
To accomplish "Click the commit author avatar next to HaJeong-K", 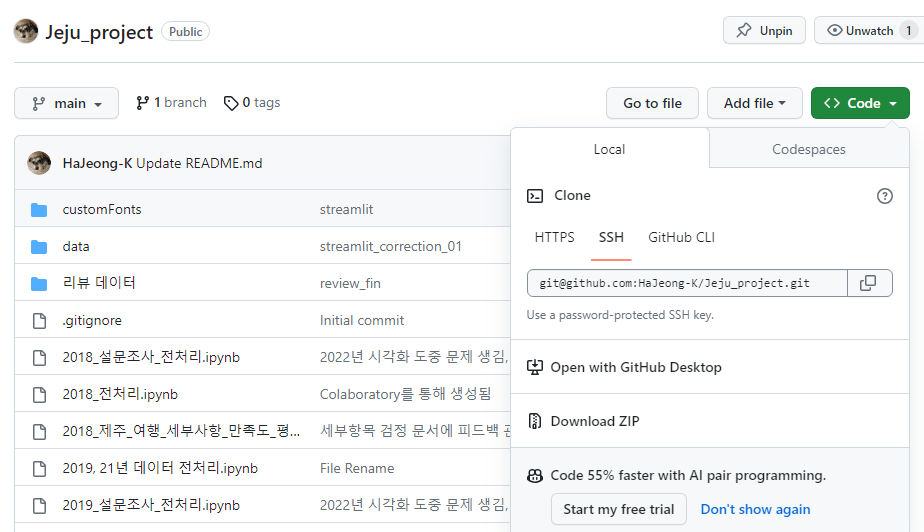I will pos(39,163).
